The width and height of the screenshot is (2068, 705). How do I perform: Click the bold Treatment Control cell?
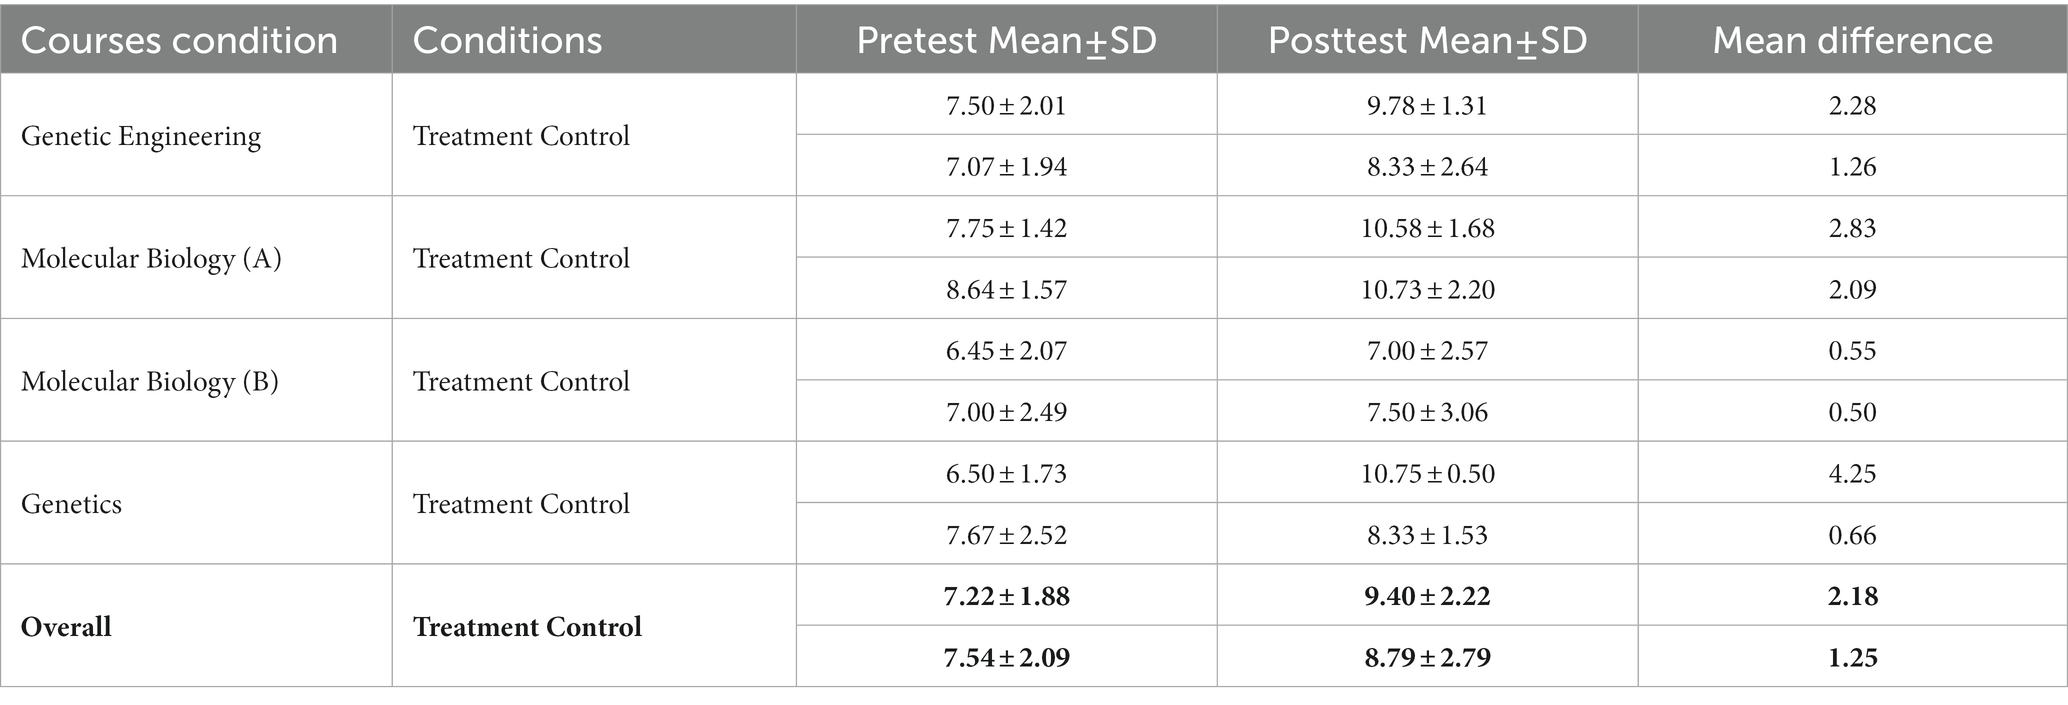click(x=527, y=627)
